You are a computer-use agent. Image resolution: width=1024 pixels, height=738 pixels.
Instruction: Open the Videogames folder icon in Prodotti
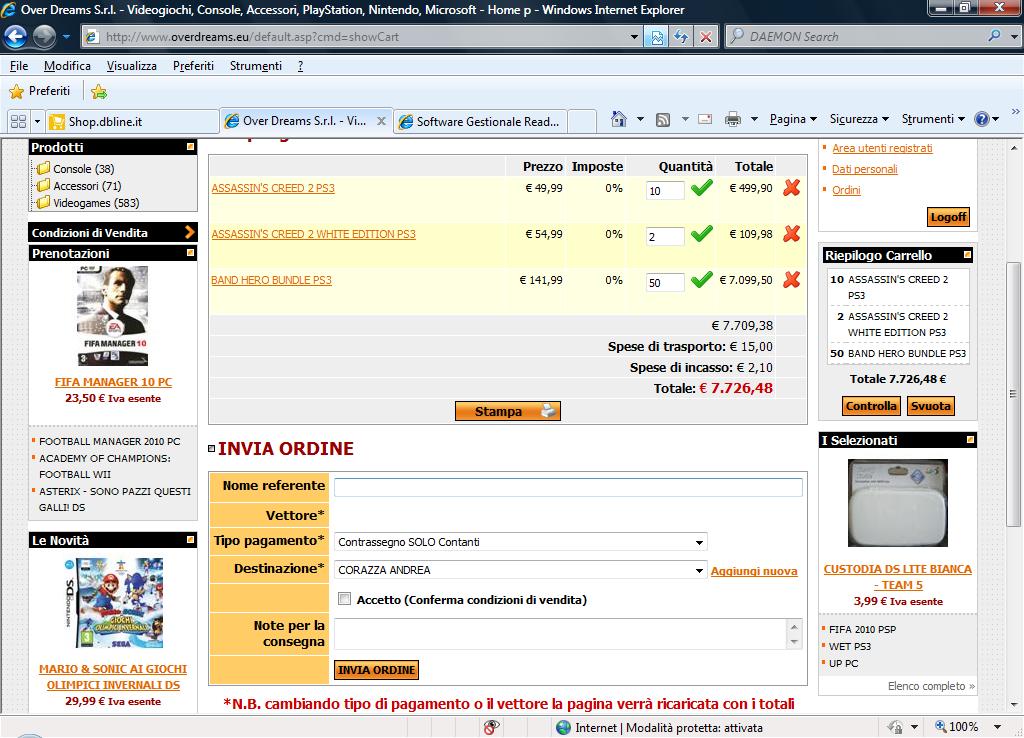point(44,202)
